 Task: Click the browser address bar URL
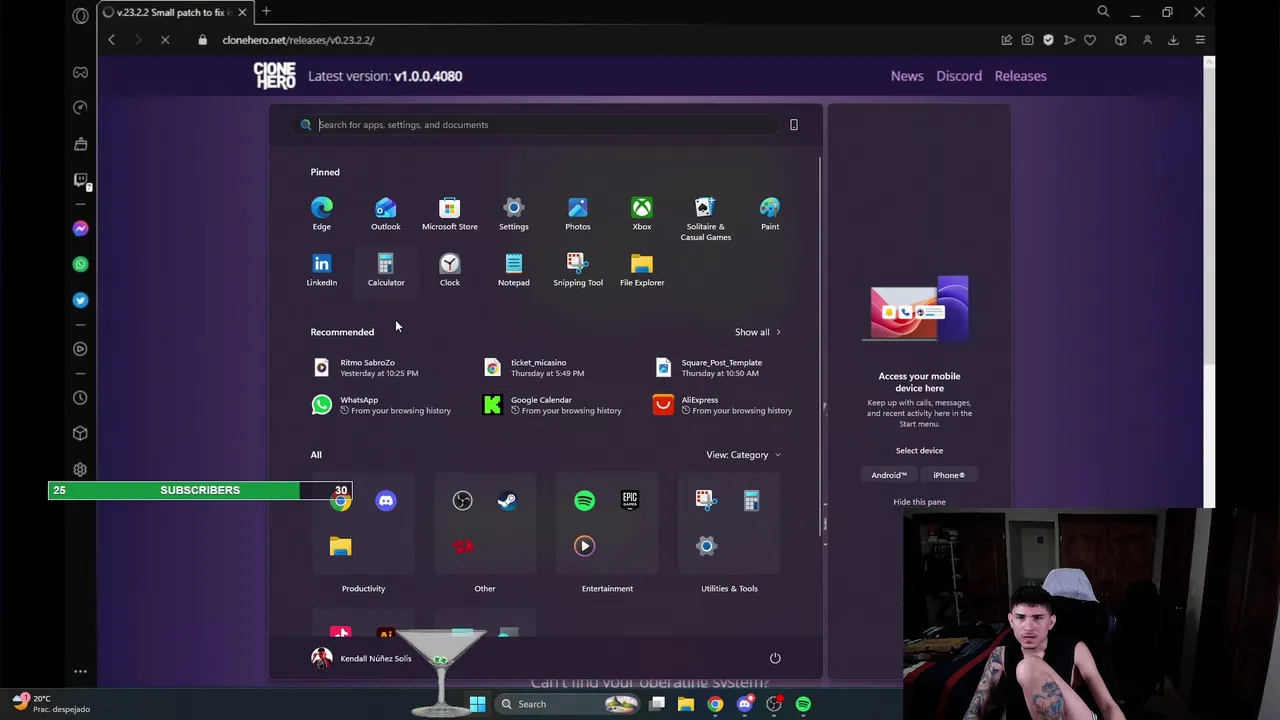[x=298, y=40]
